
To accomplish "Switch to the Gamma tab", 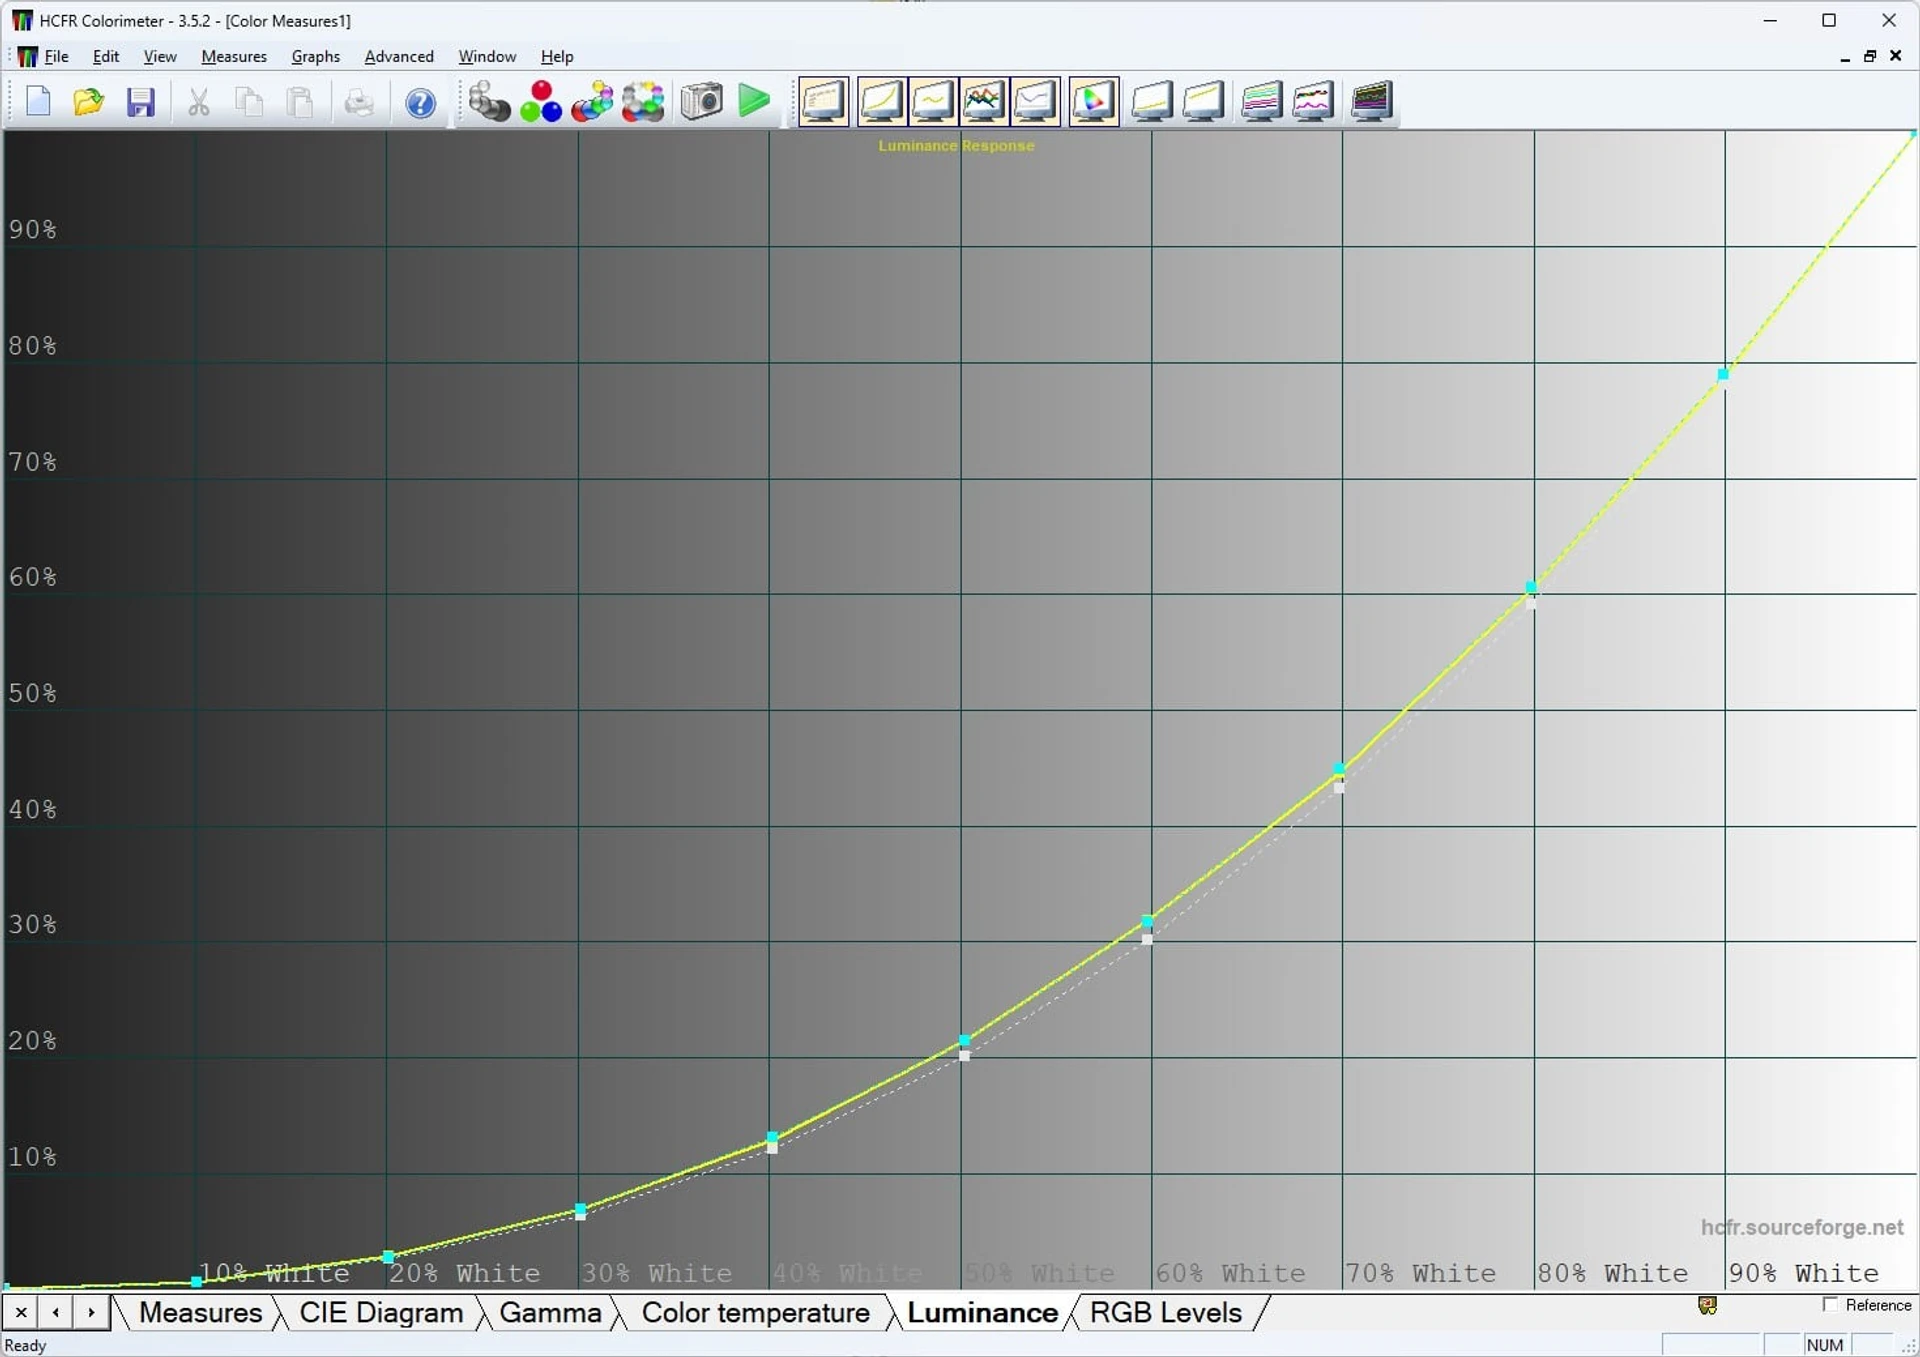I will click(550, 1312).
